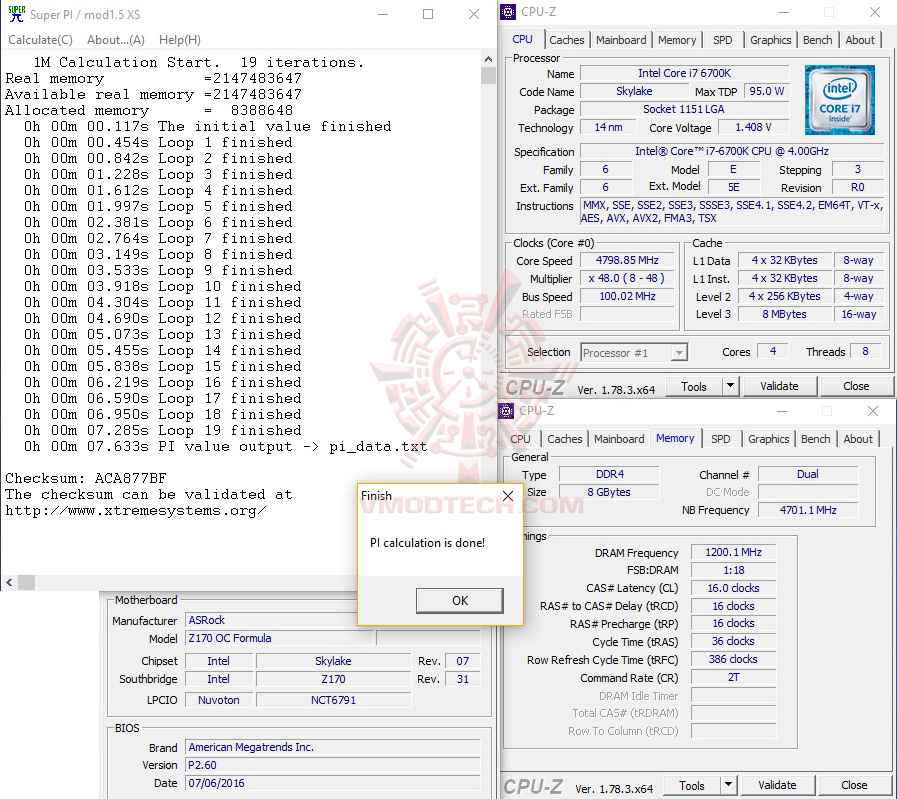Open Bench tab in top CPU-Z window

(x=817, y=39)
